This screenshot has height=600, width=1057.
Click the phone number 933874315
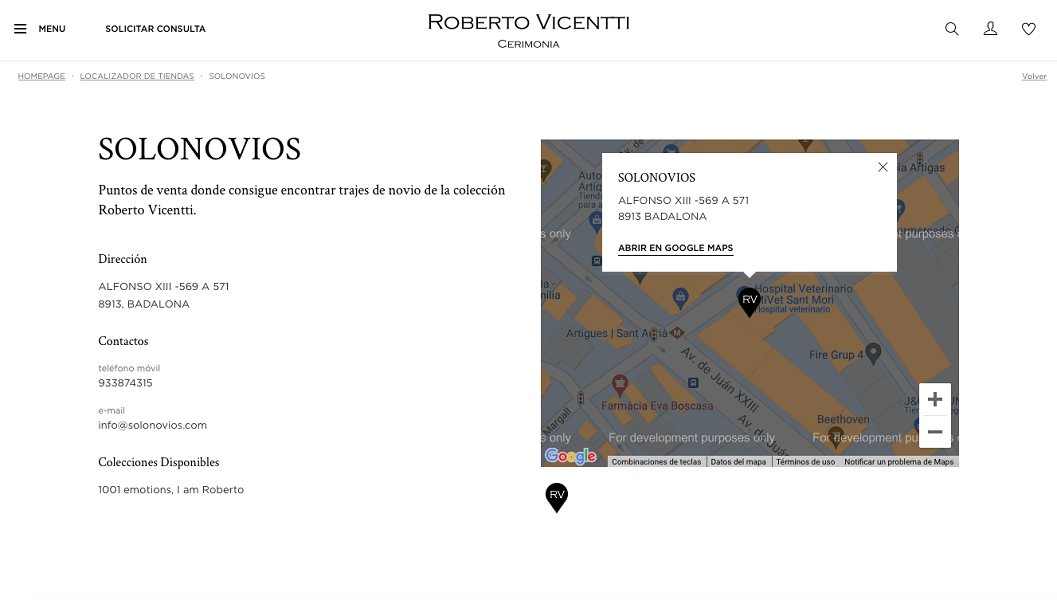[x=125, y=383]
